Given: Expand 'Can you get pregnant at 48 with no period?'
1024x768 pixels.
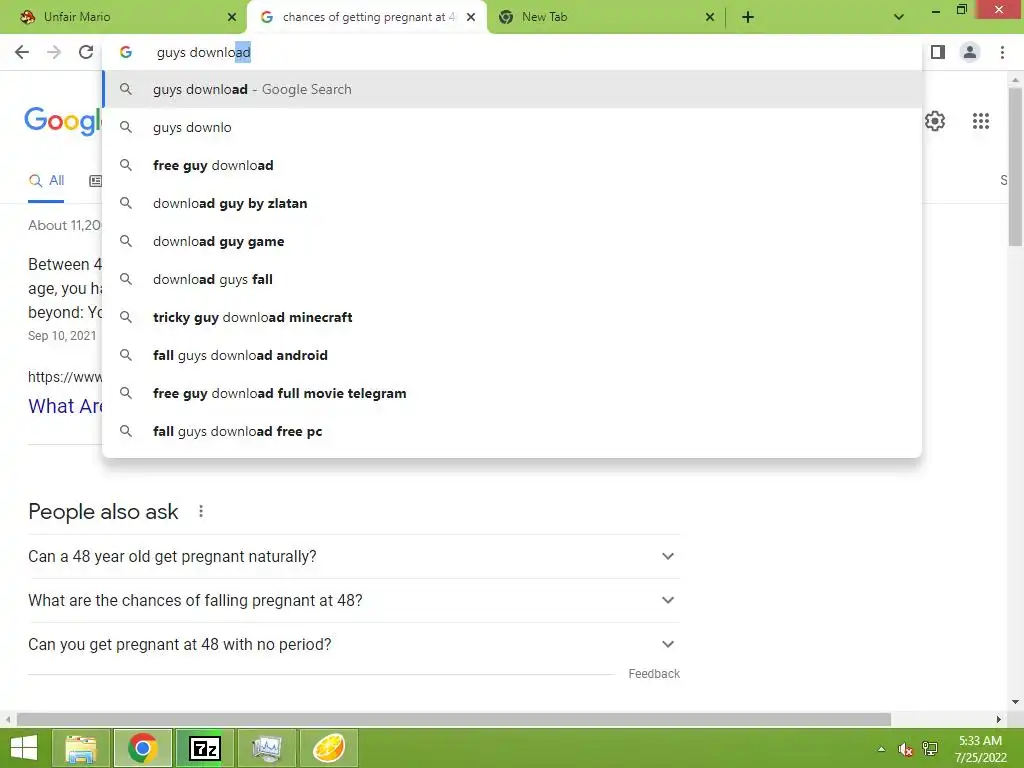Looking at the screenshot, I should [x=354, y=644].
